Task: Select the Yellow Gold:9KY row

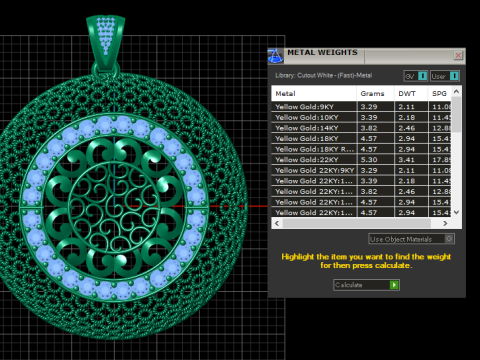Action: [361, 107]
